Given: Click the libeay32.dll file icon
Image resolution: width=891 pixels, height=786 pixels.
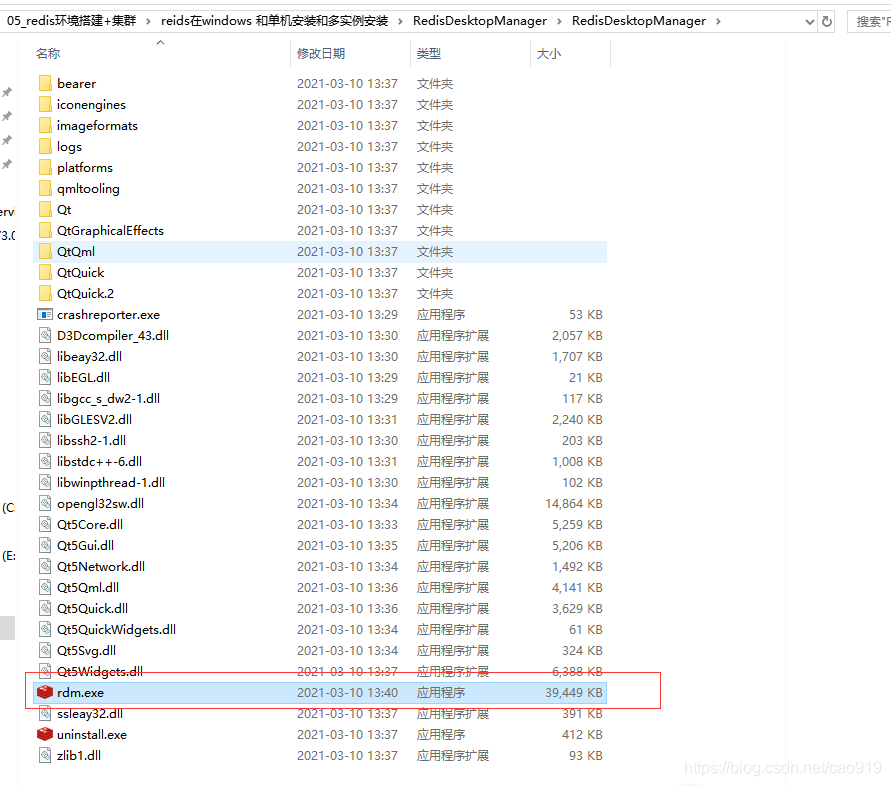Looking at the screenshot, I should coord(45,356).
